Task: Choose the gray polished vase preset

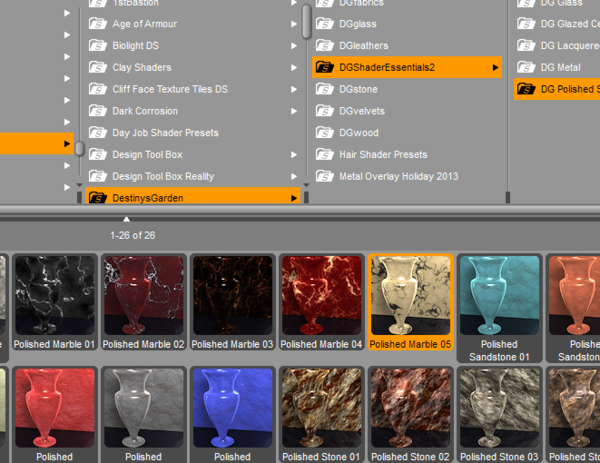Action: 143,415
